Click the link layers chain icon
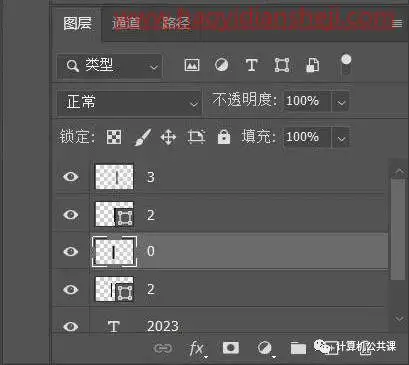This screenshot has width=409, height=365. [x=163, y=348]
